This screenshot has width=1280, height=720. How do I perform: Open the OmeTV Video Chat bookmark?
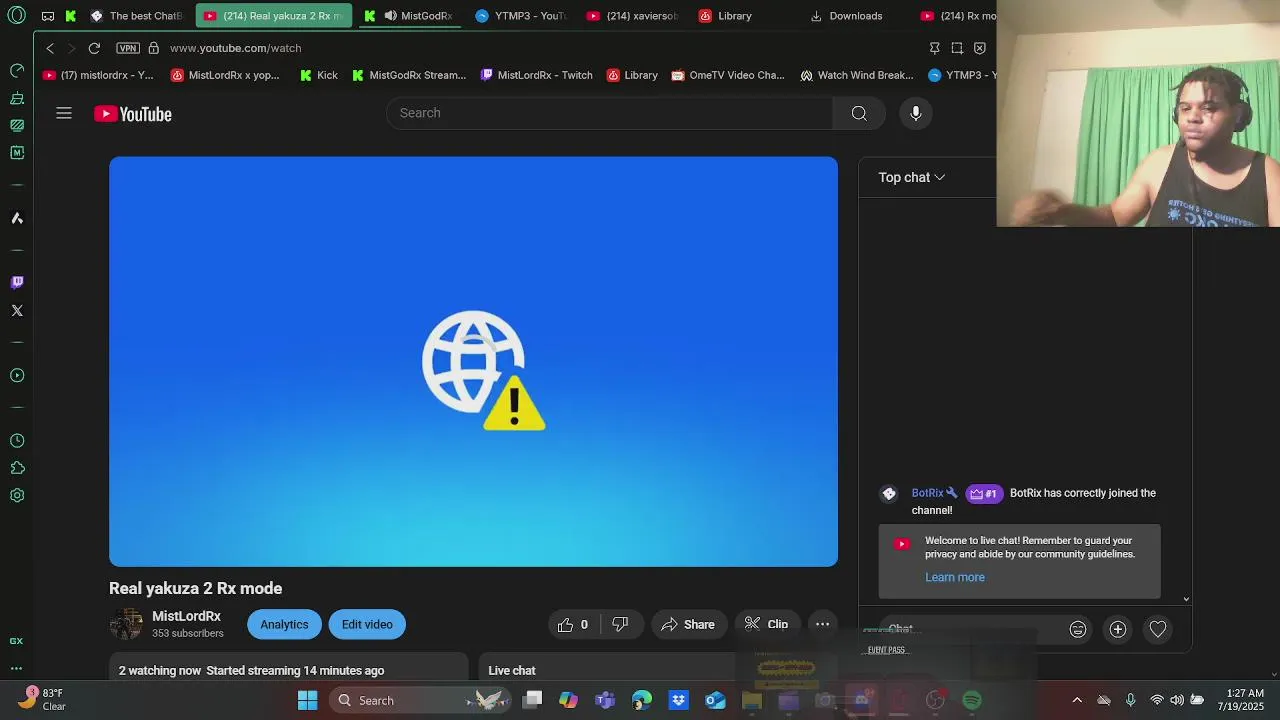728,75
